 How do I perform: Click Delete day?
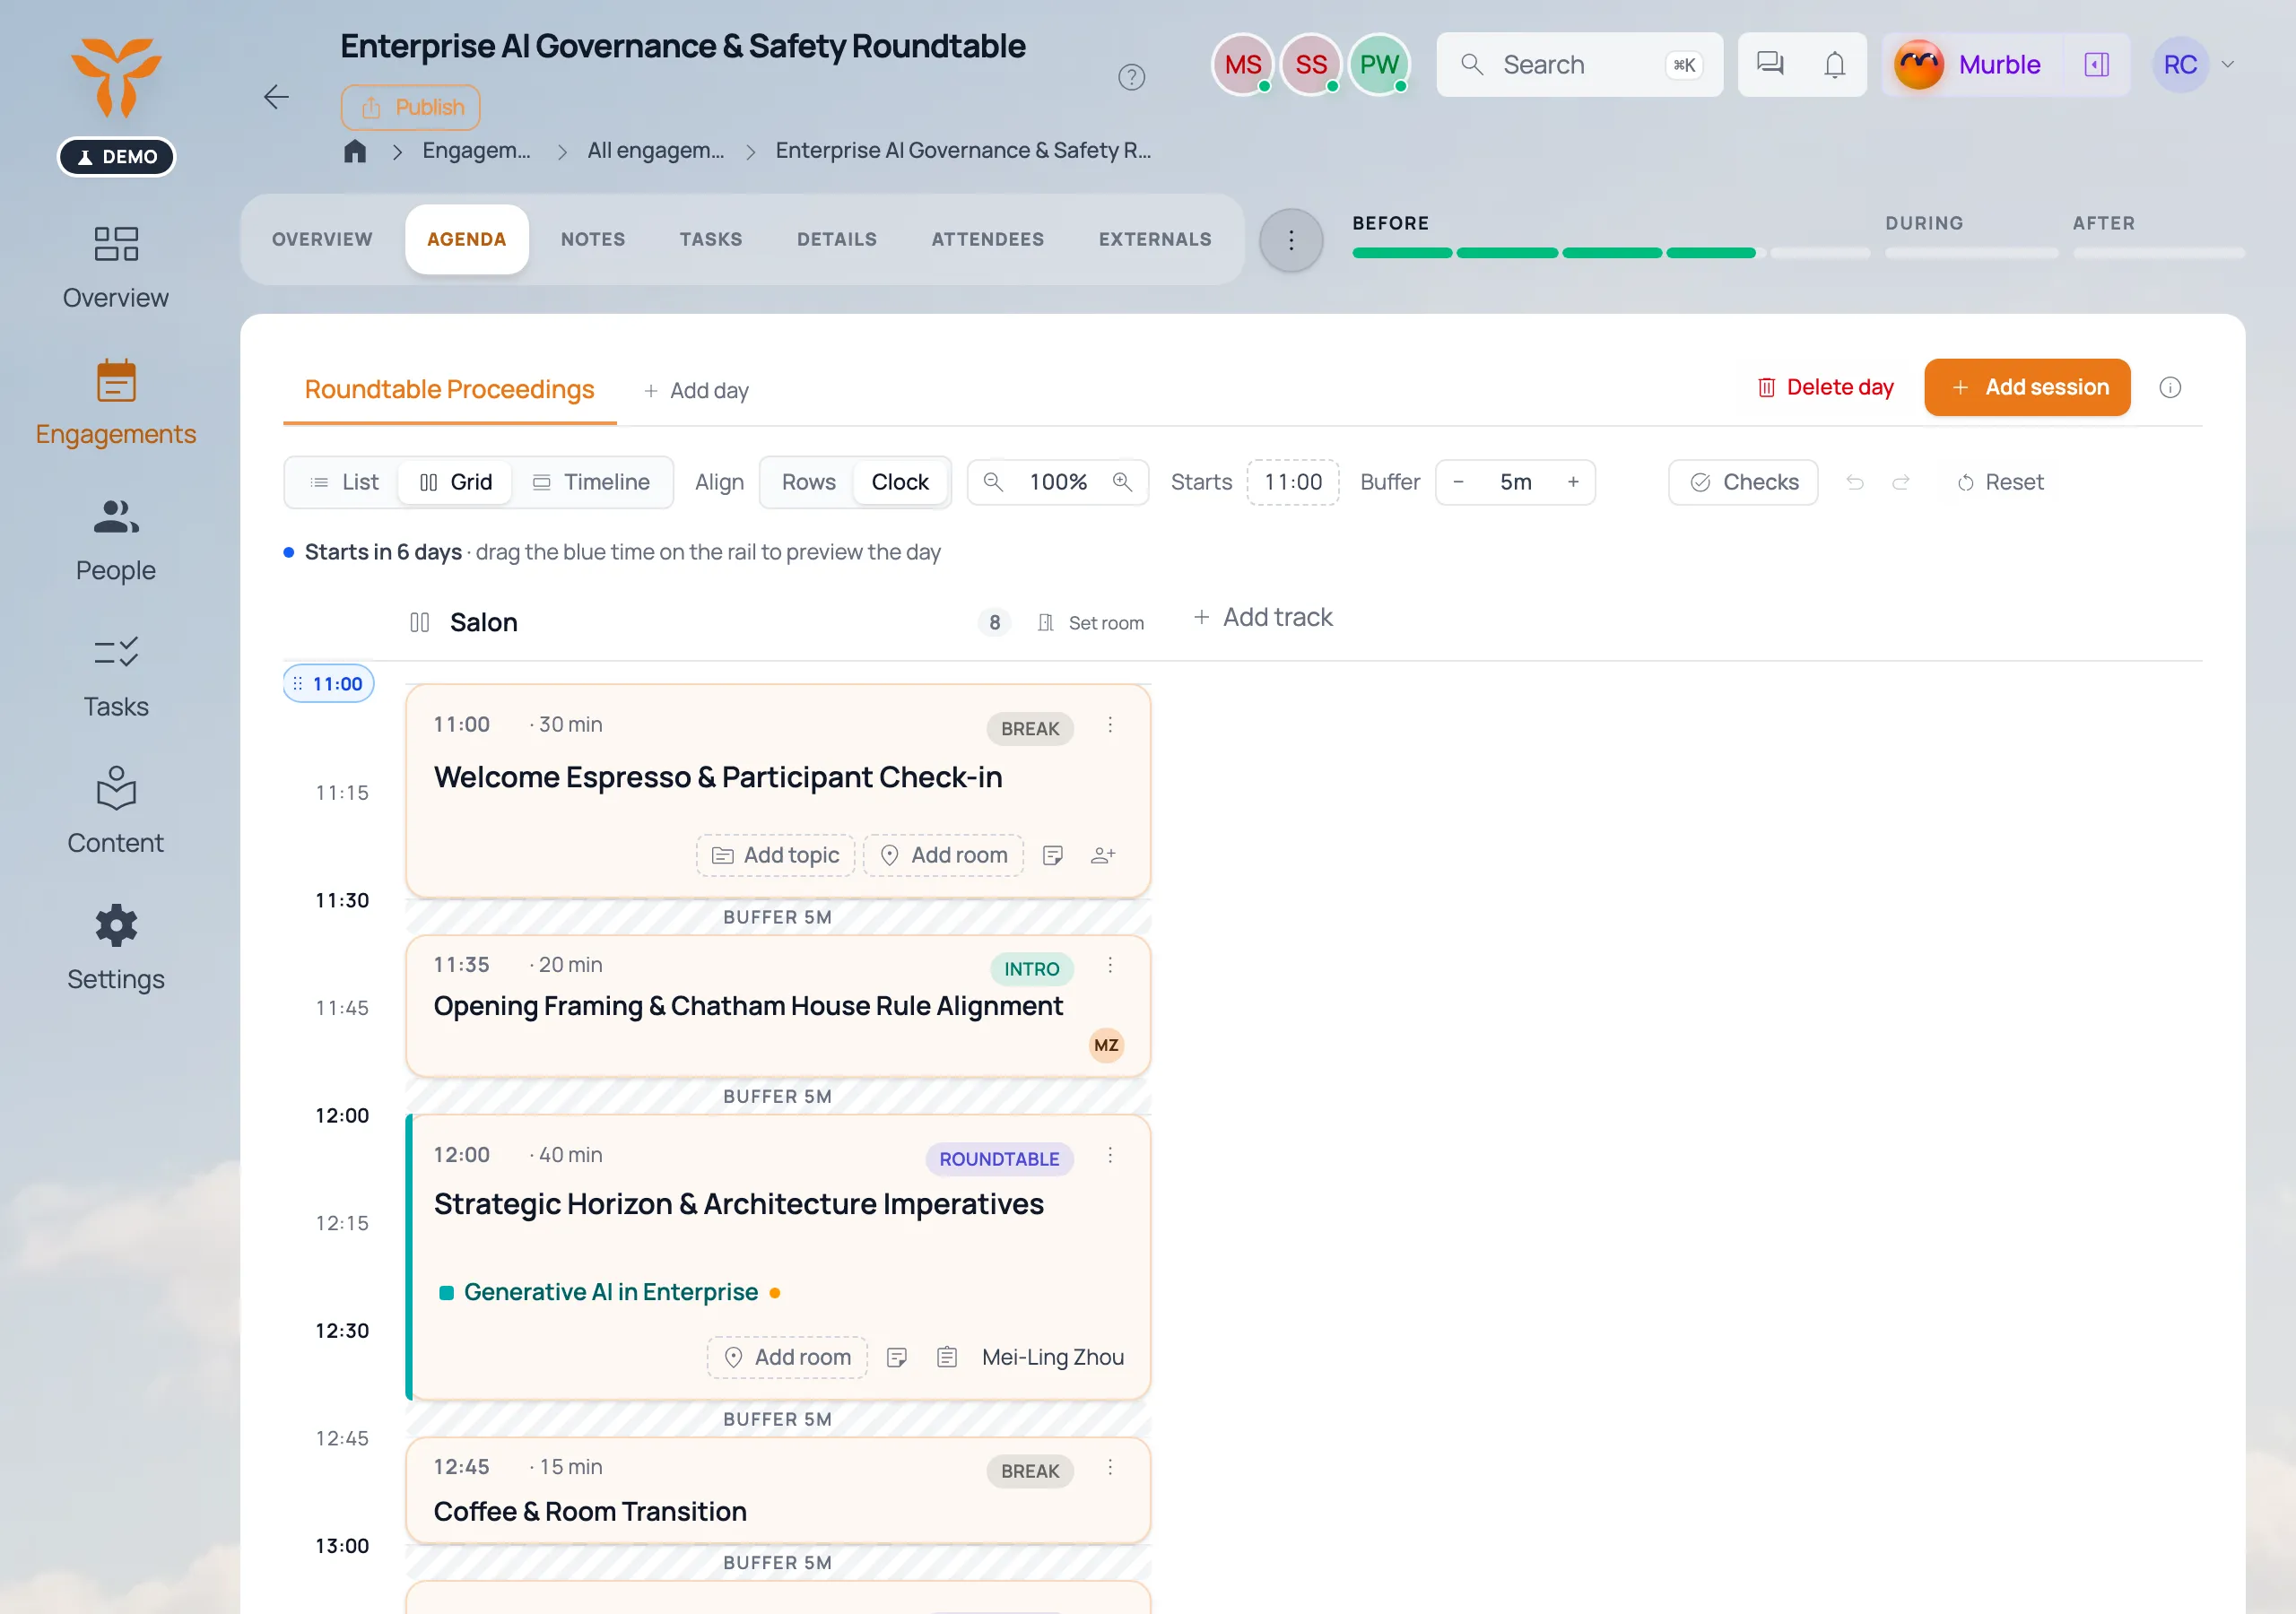1825,388
